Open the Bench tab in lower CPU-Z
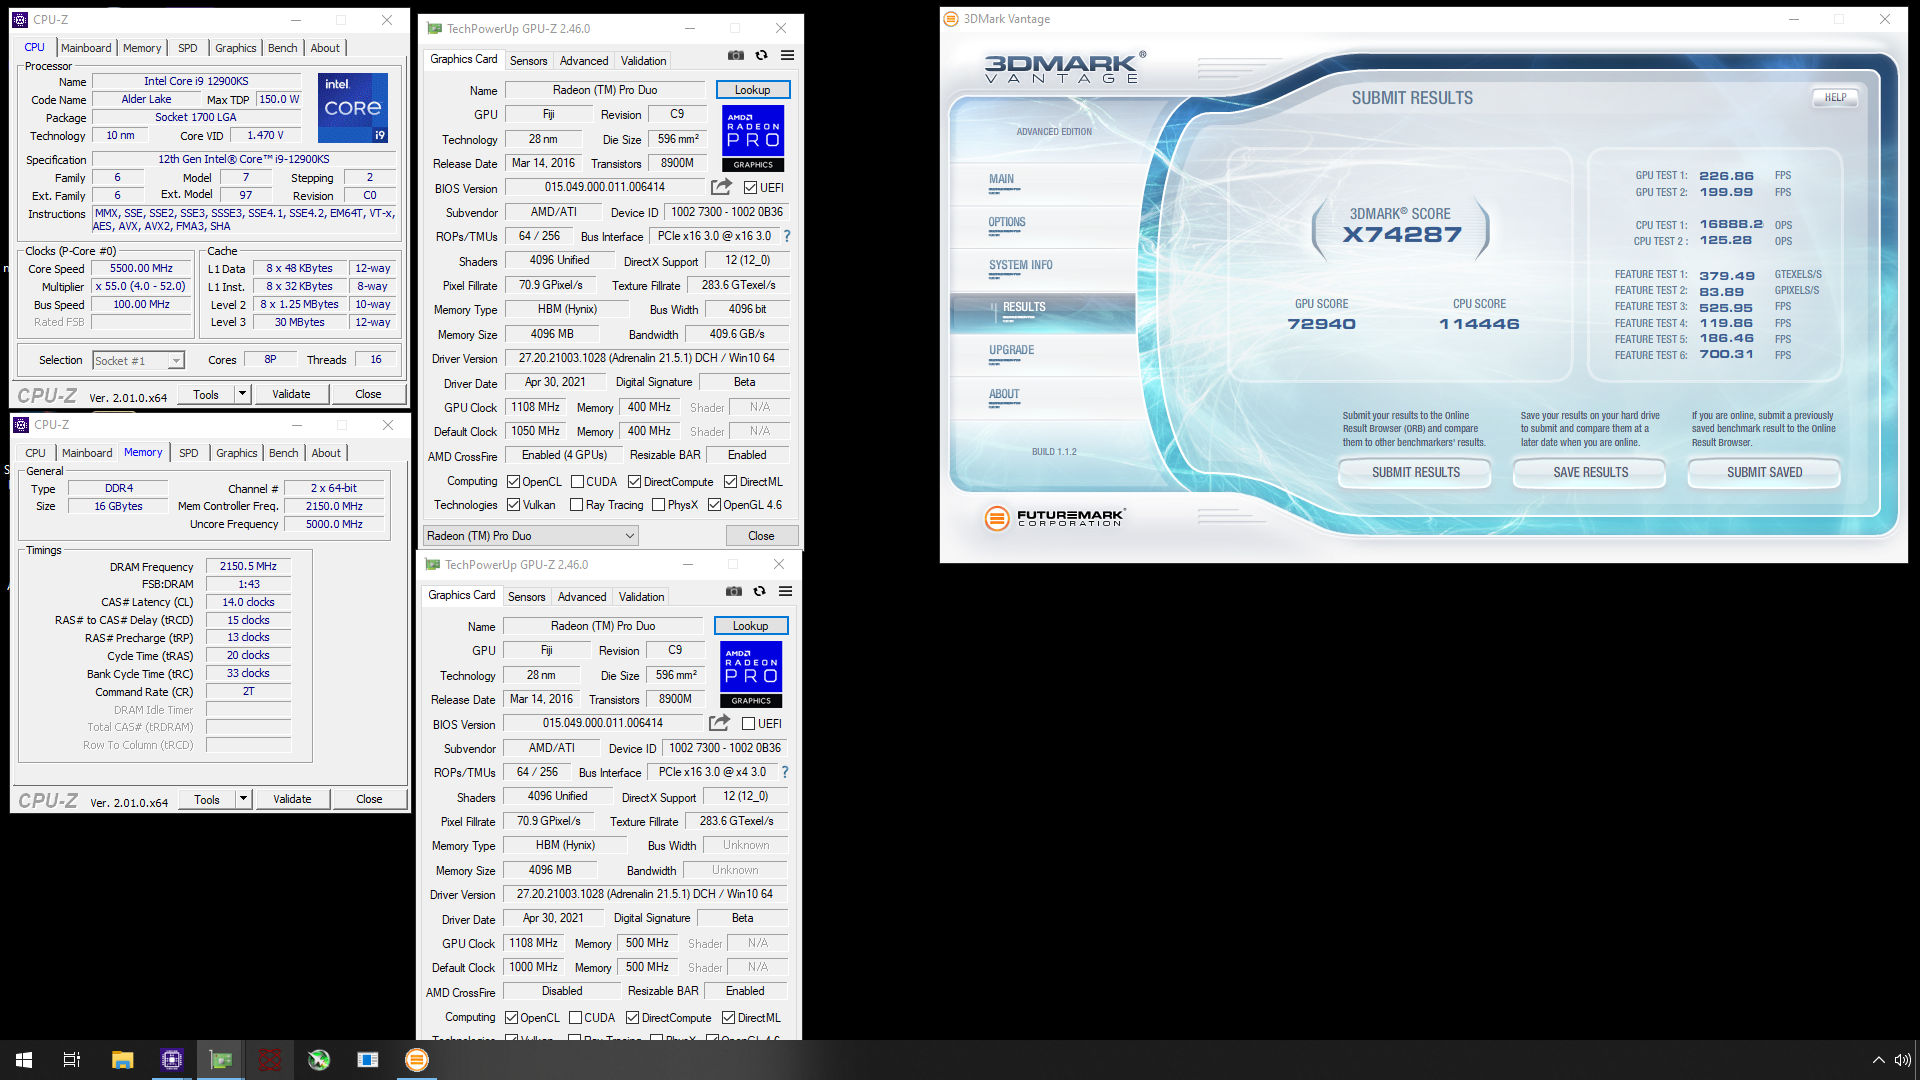The width and height of the screenshot is (1920, 1080). click(x=284, y=453)
